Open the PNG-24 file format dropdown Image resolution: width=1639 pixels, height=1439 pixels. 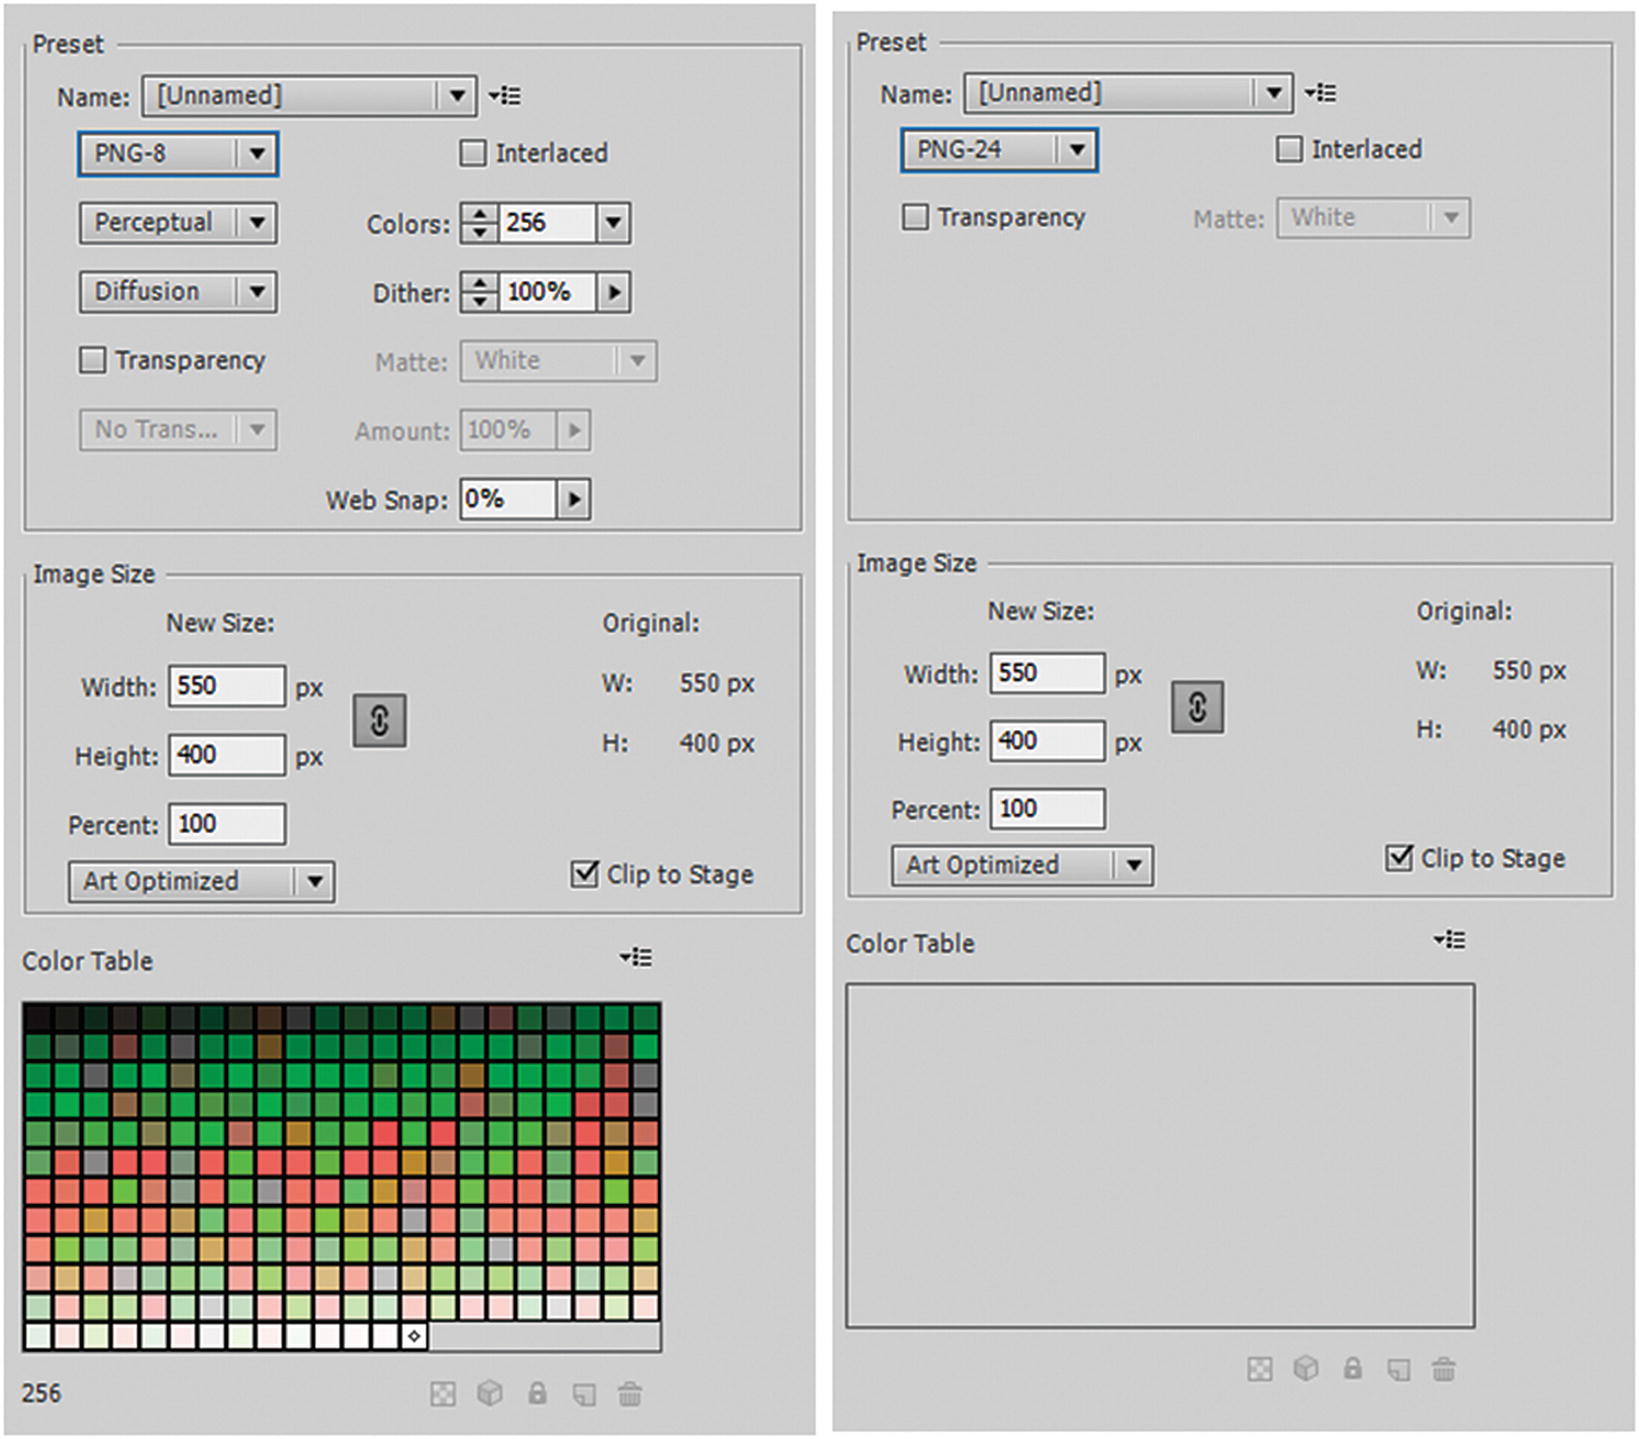pyautogui.click(x=998, y=150)
